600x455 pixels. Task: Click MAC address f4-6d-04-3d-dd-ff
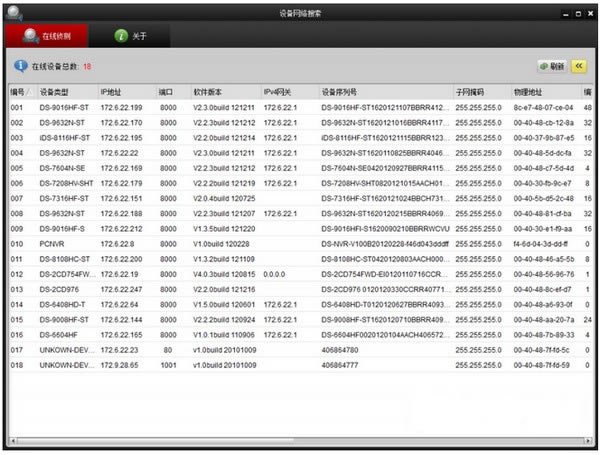pyautogui.click(x=540, y=244)
